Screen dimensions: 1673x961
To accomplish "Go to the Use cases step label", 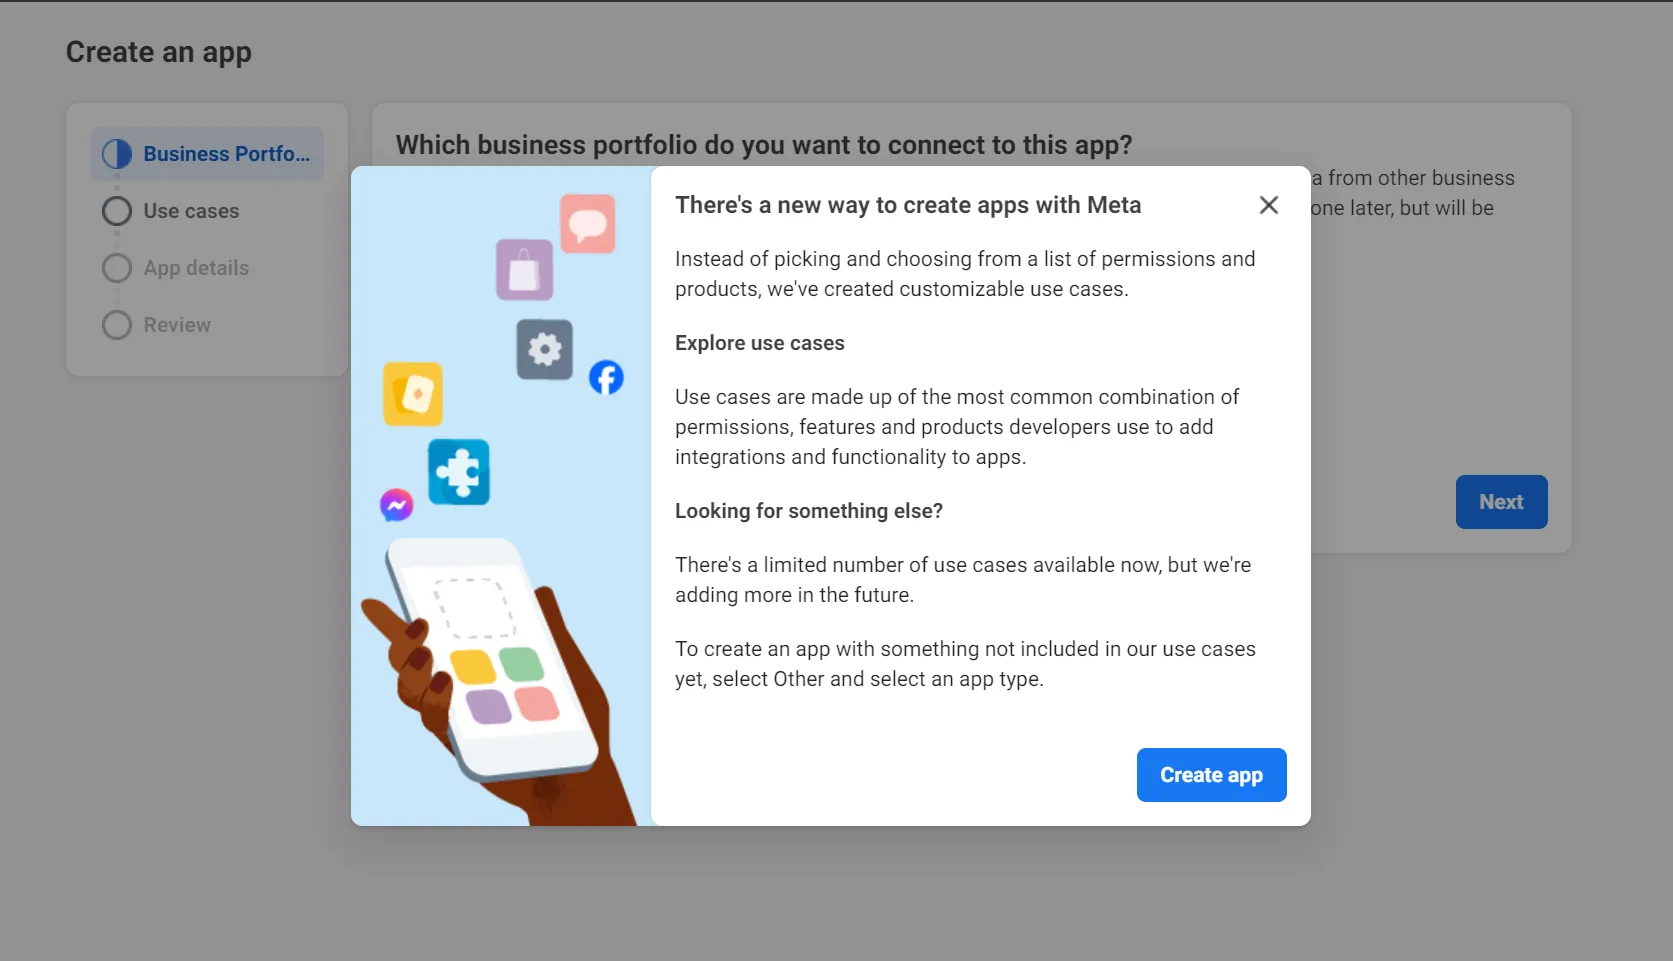I will (191, 211).
